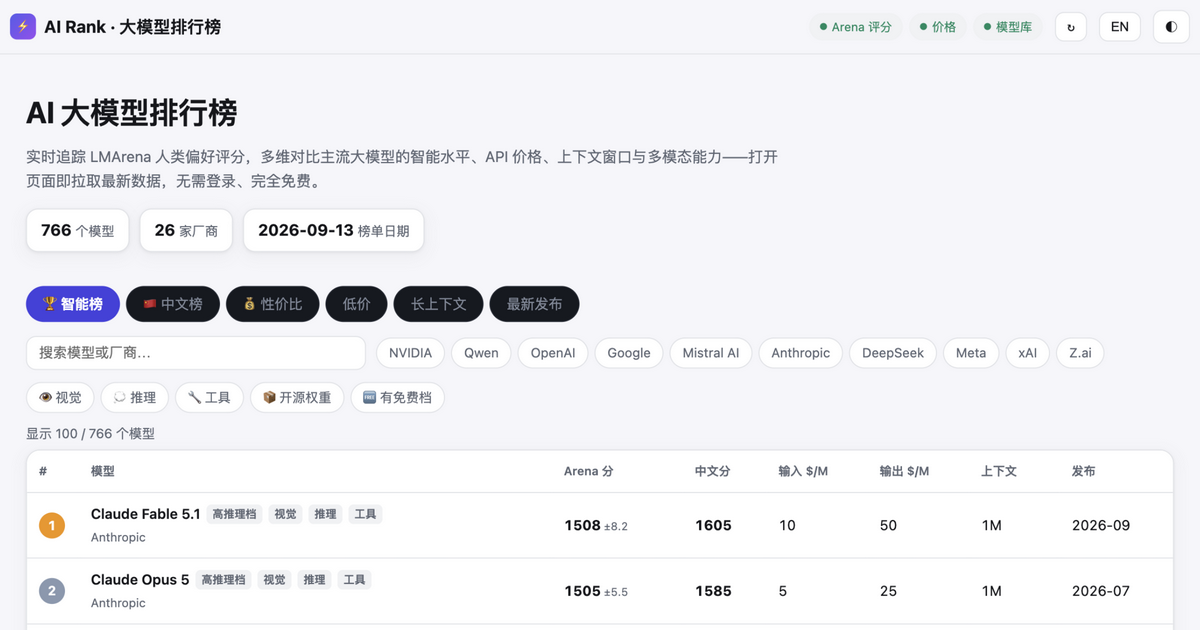
Task: Filter by Anthropic vendor chip
Action: click(x=801, y=353)
